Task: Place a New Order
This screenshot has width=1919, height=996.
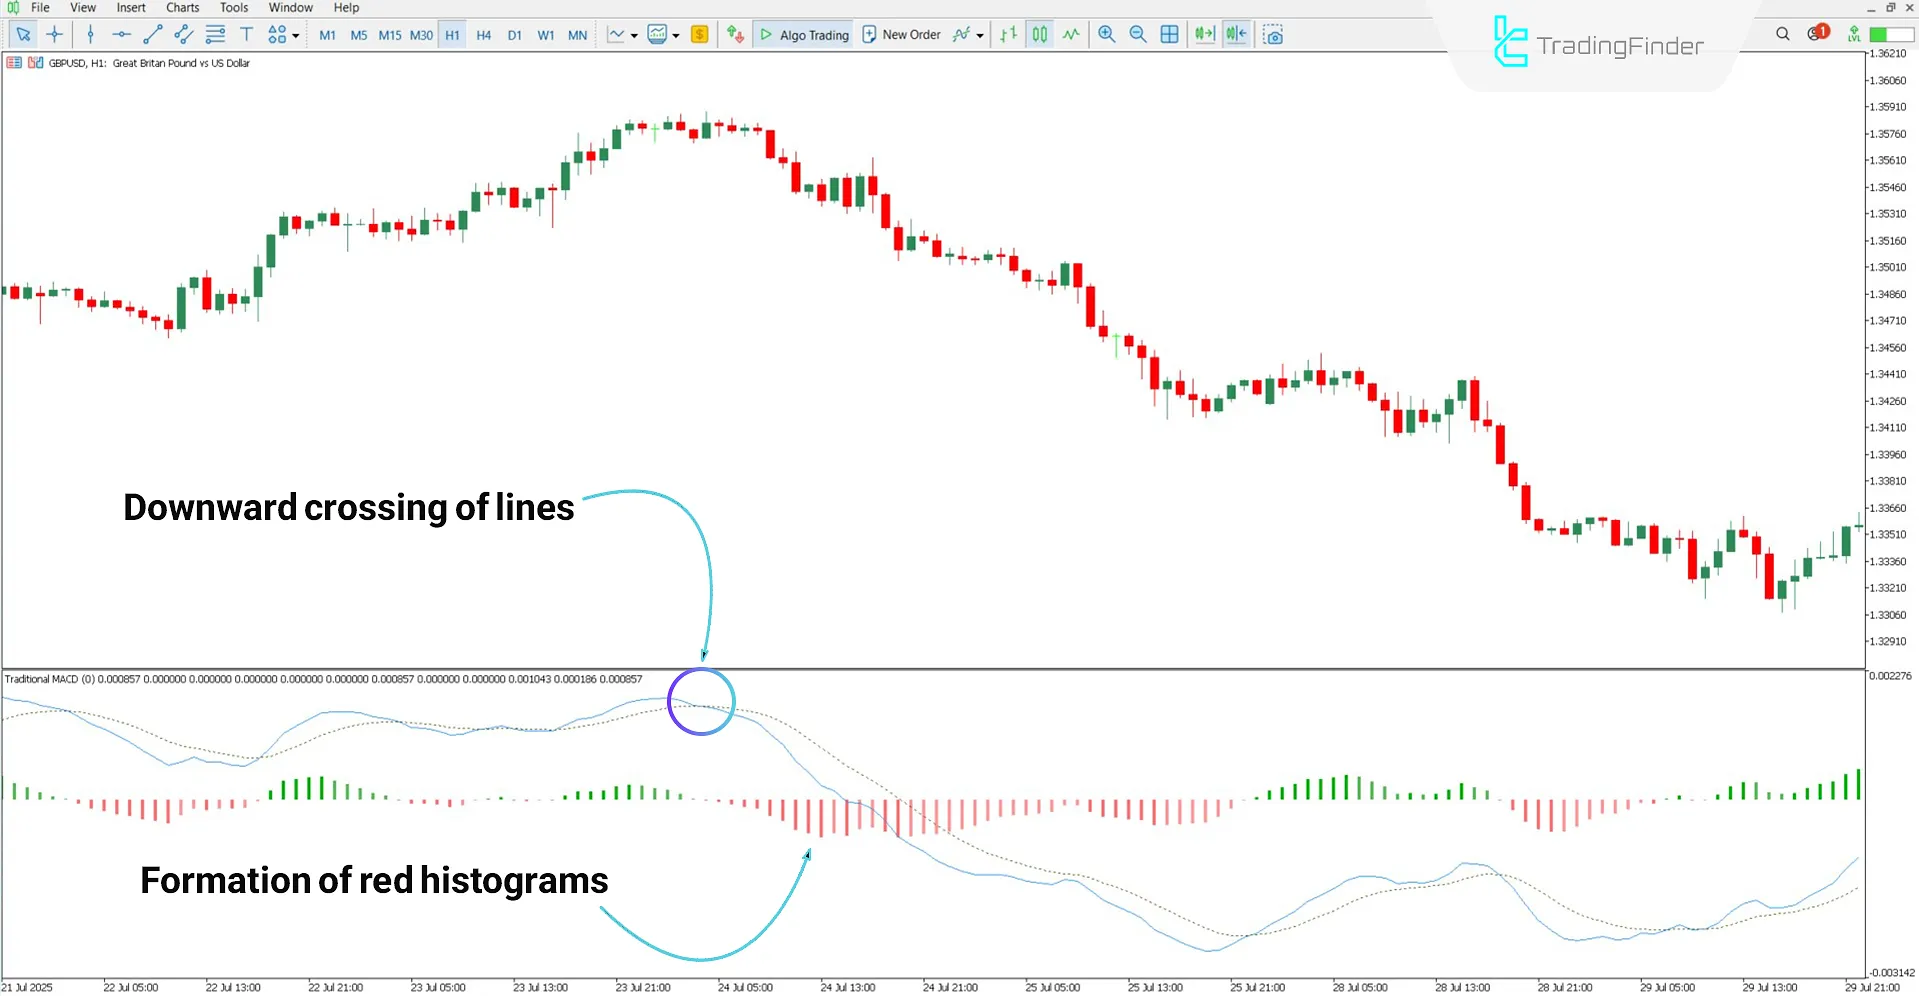Action: pyautogui.click(x=901, y=35)
